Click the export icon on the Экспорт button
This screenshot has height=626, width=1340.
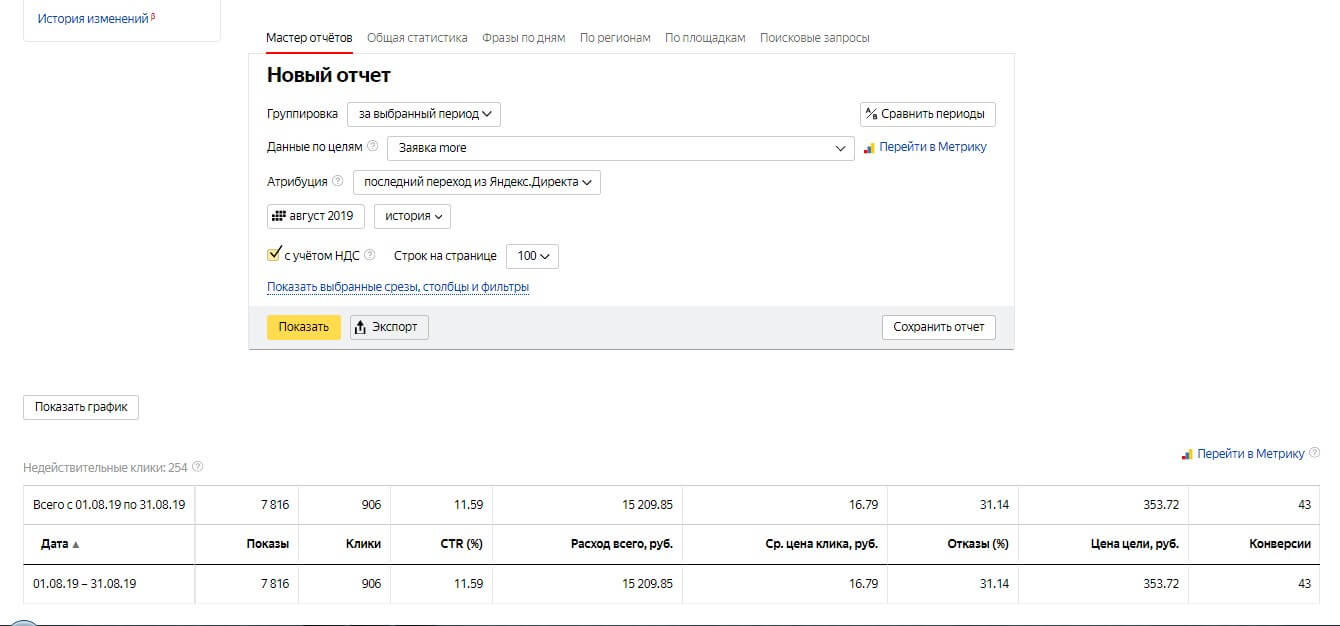tap(361, 327)
